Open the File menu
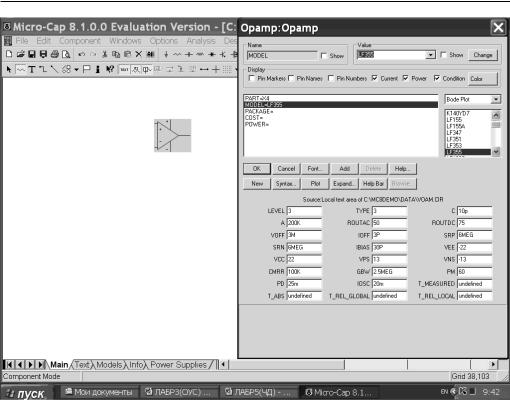This screenshot has width=510, height=400. coord(22,41)
